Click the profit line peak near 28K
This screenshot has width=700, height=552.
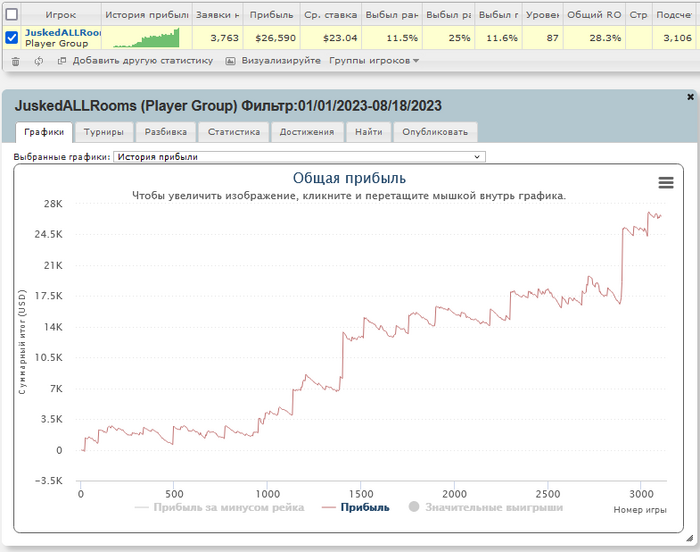[x=650, y=213]
